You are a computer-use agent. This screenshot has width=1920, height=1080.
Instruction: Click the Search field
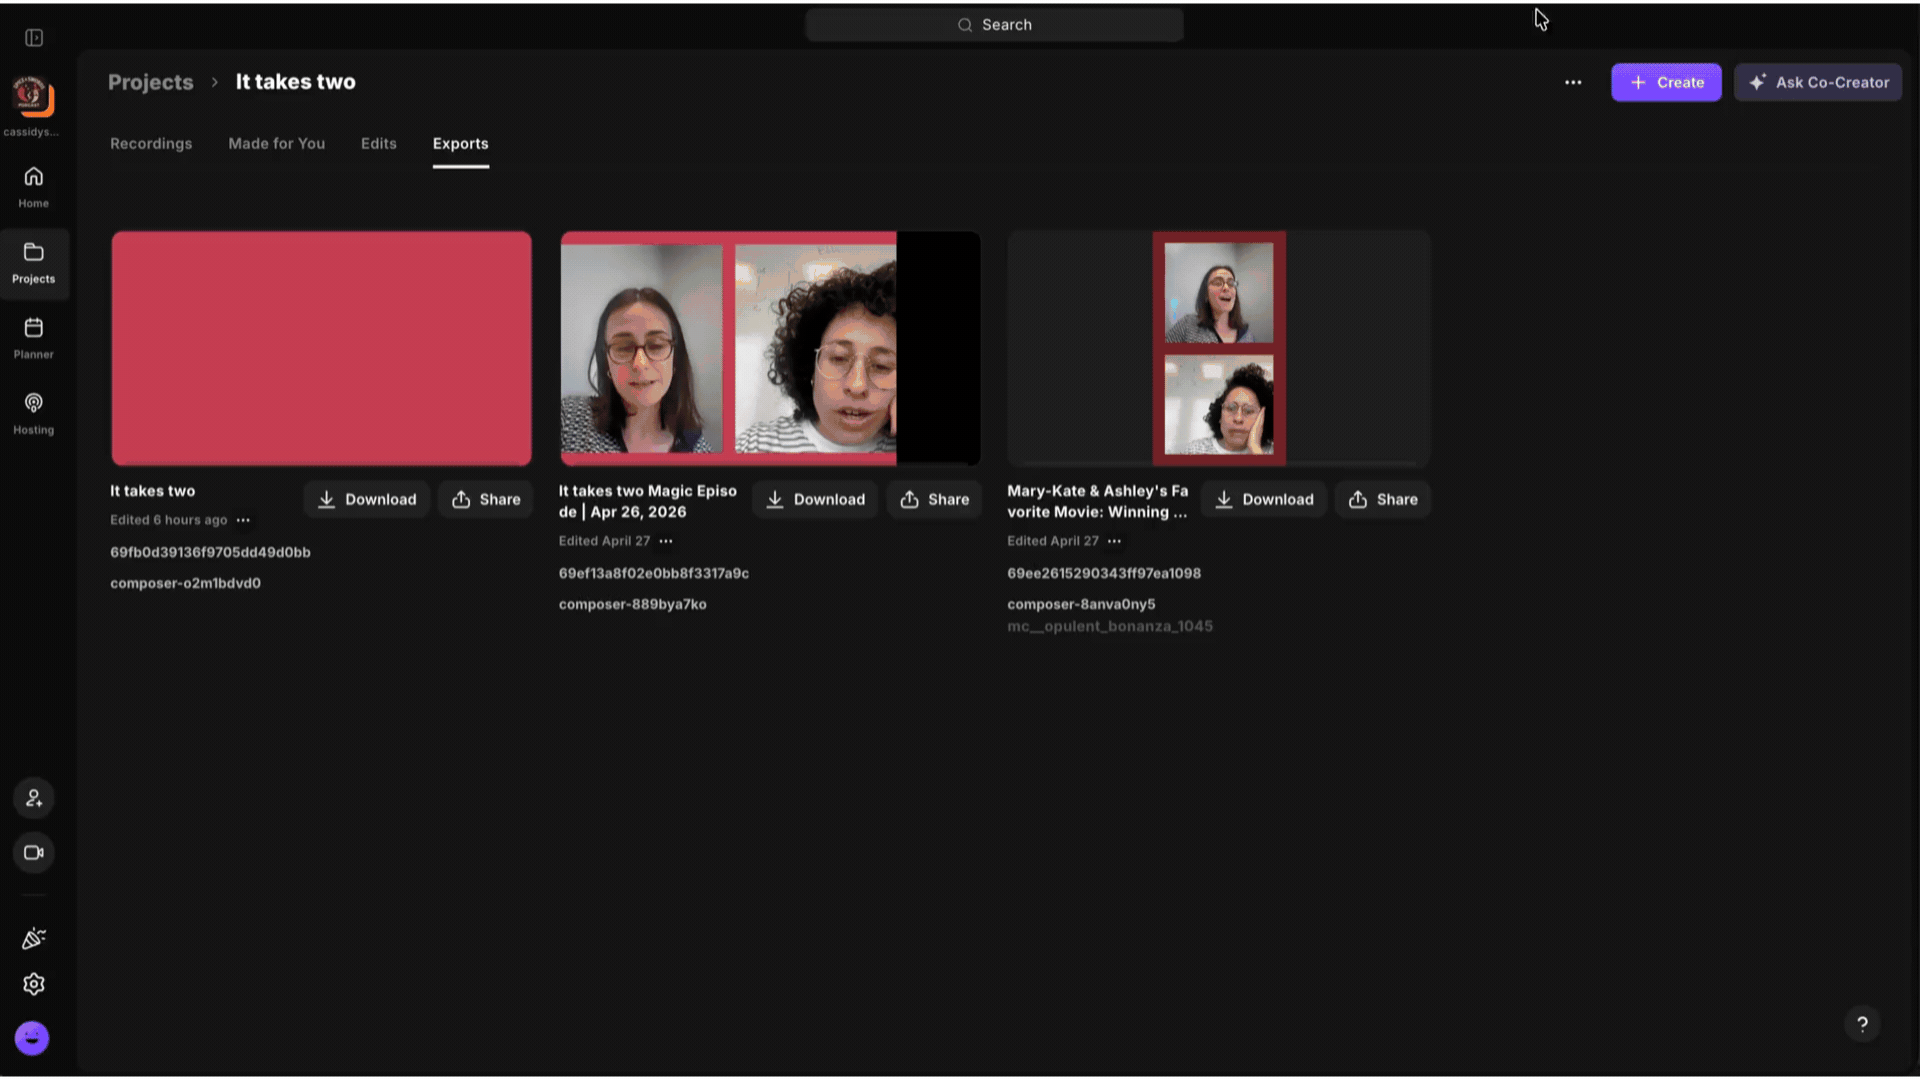[994, 25]
